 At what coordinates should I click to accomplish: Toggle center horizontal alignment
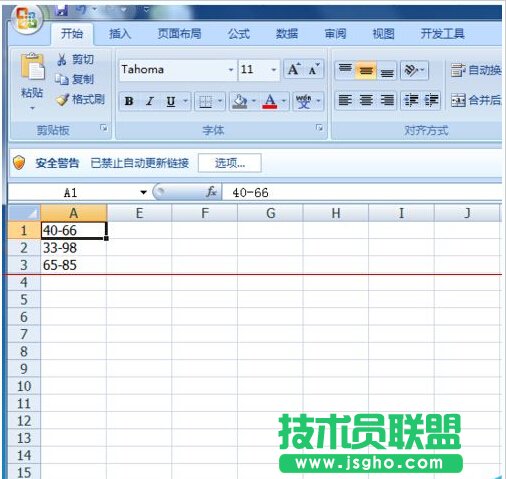(366, 100)
